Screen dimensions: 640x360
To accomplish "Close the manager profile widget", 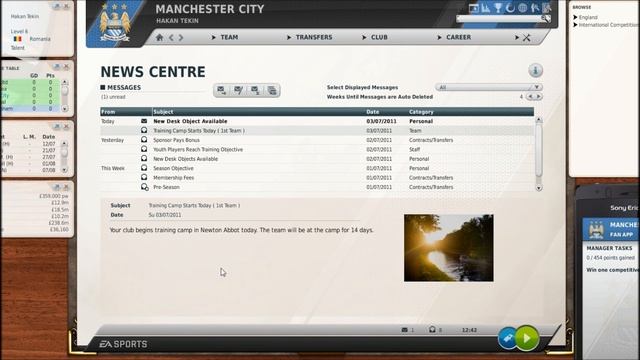I will coord(66,6).
